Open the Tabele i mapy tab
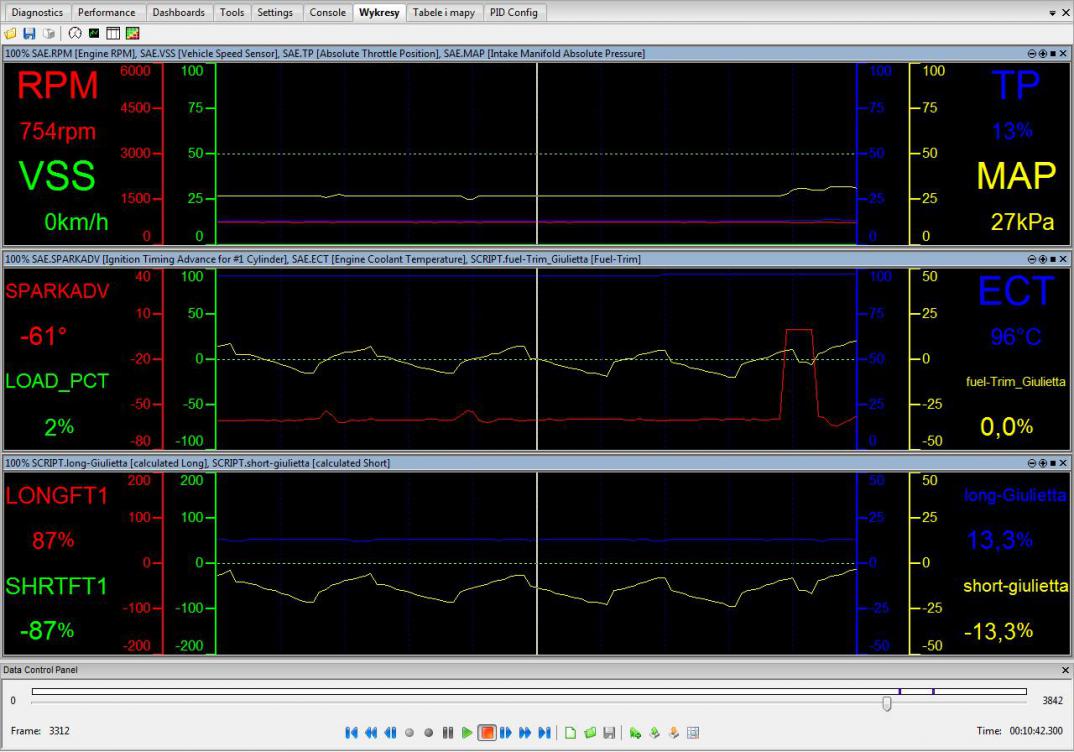1074x752 pixels. [443, 13]
